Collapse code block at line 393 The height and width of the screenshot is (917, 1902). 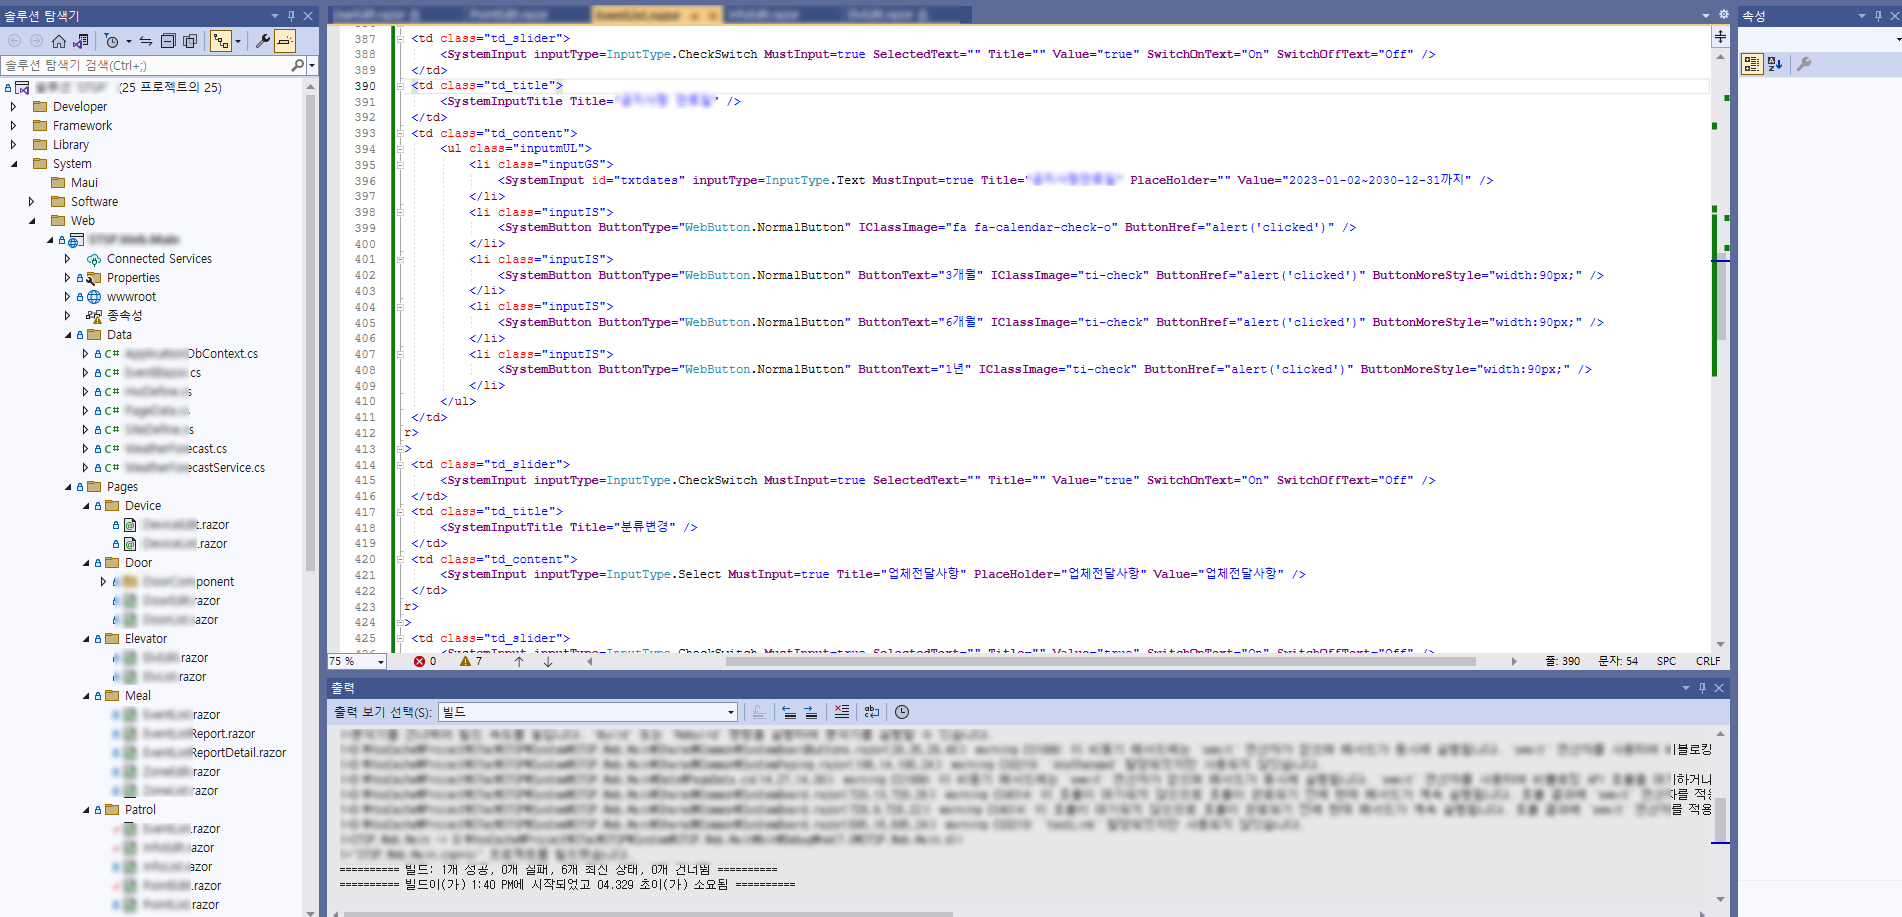(x=400, y=133)
